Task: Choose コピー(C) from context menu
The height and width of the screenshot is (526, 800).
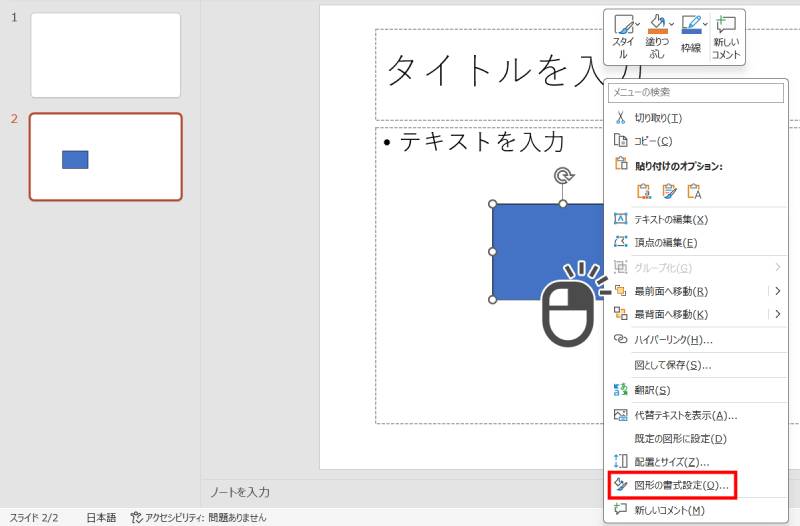Action: click(x=695, y=141)
